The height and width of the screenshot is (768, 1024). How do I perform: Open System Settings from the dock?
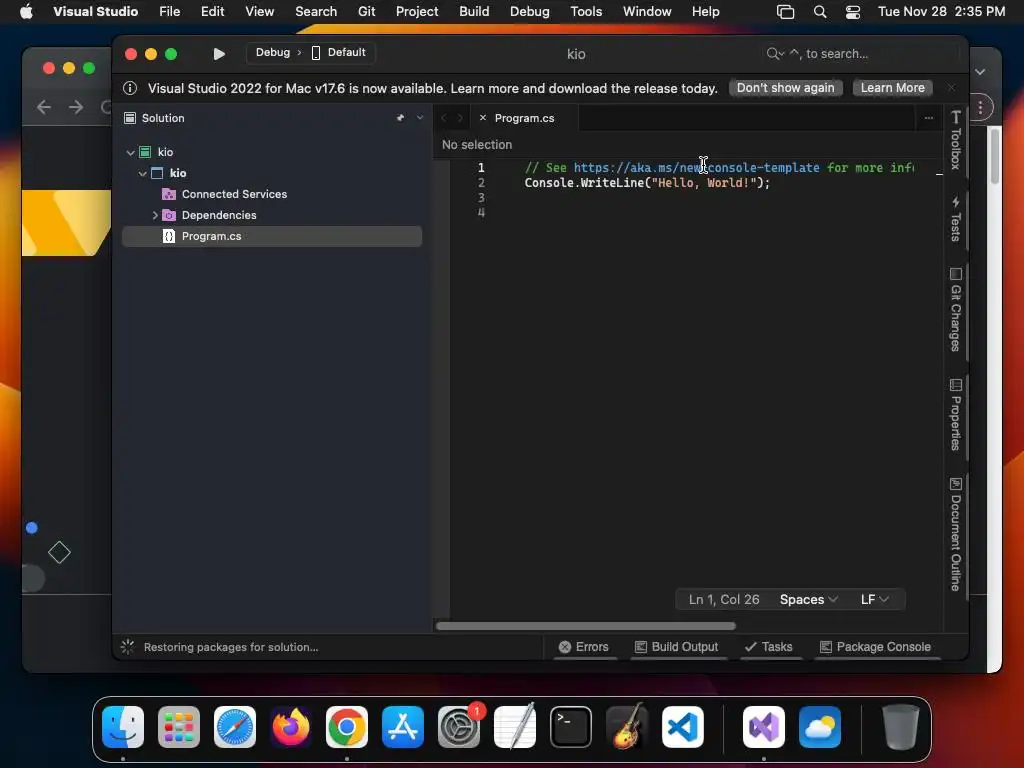[459, 727]
